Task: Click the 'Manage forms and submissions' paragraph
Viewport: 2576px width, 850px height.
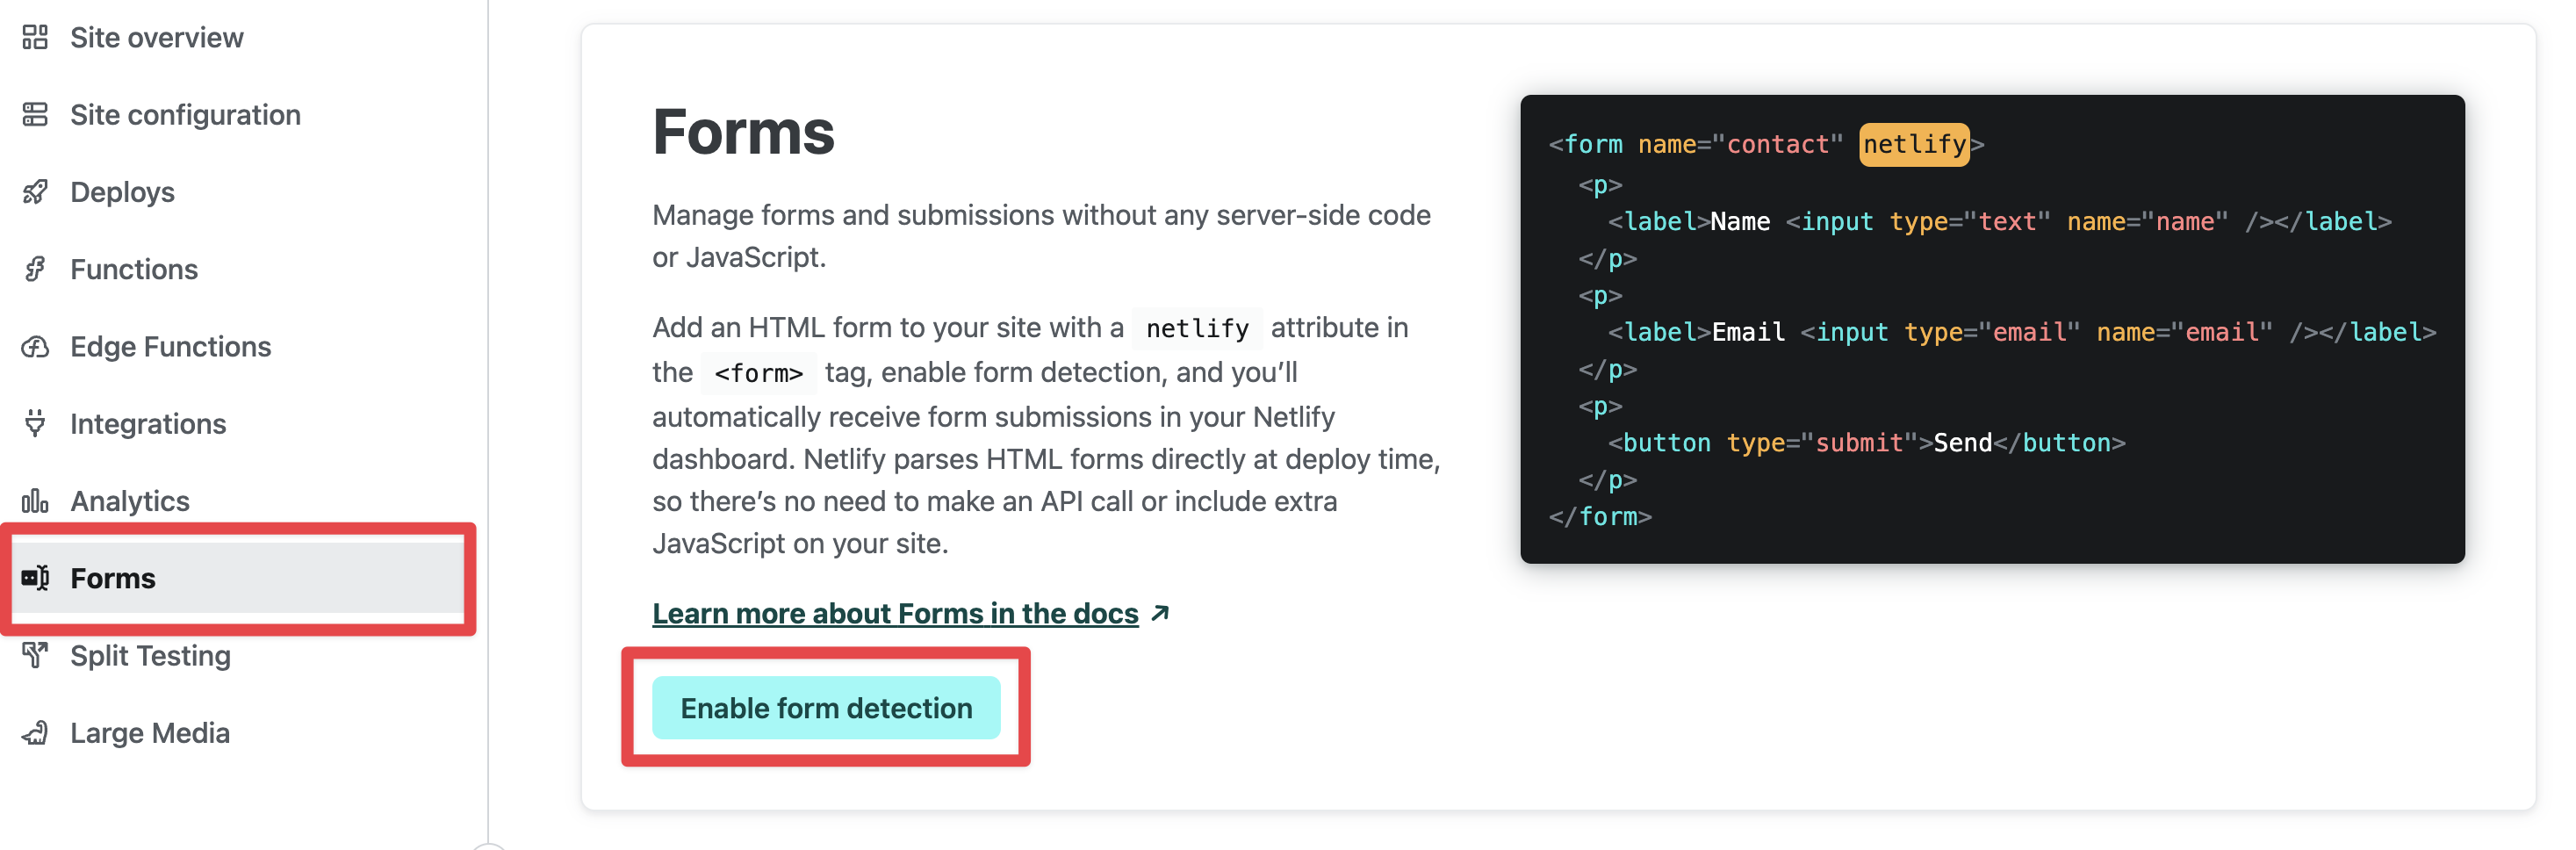Action: coord(1041,236)
